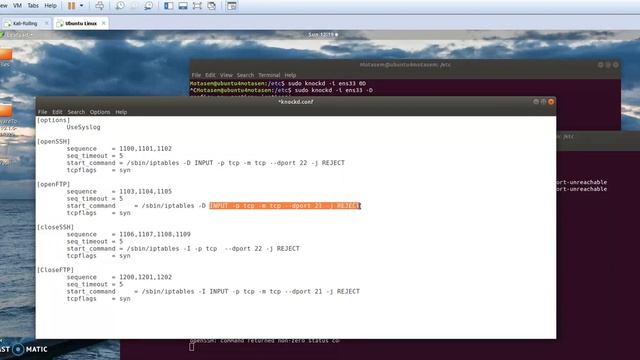Click the sequence 1103,1104,1105 value

click(x=145, y=191)
